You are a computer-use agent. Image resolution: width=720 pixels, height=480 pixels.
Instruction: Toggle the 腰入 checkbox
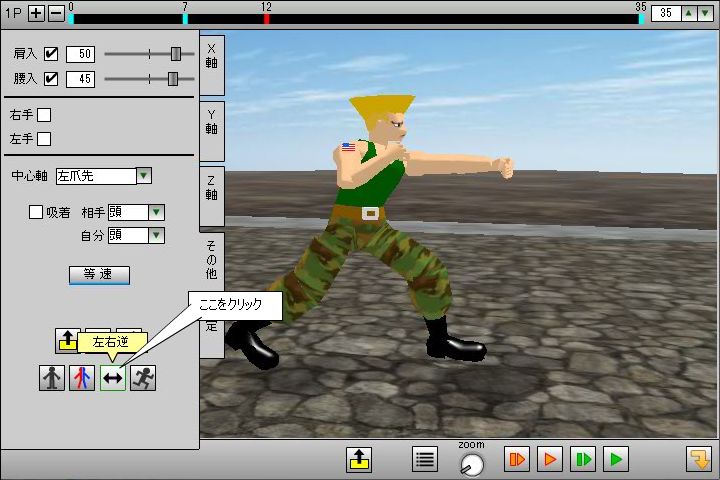tap(51, 79)
